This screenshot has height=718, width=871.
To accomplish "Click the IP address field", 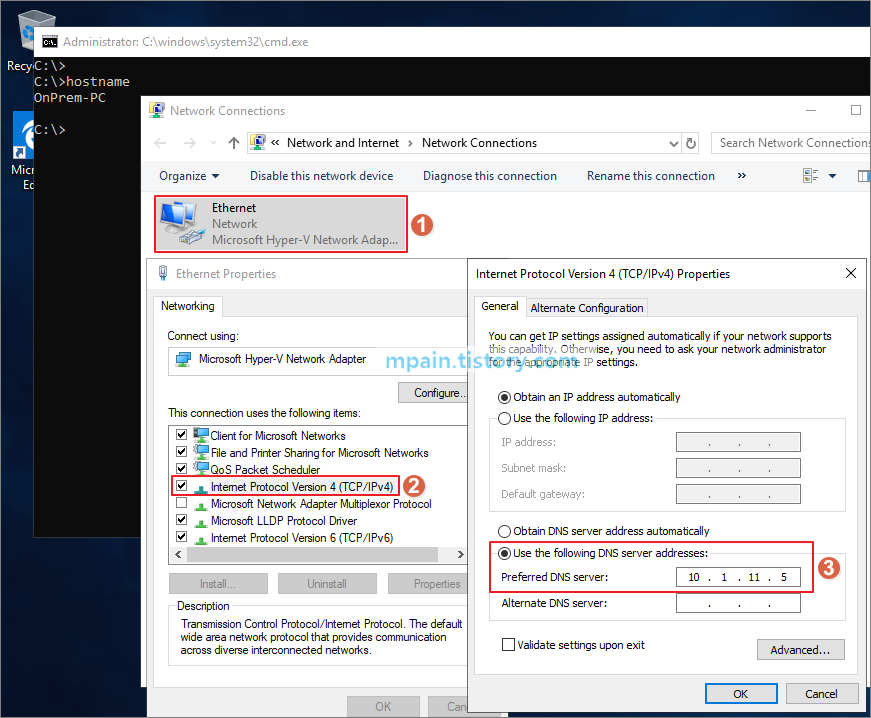I will pos(738,442).
